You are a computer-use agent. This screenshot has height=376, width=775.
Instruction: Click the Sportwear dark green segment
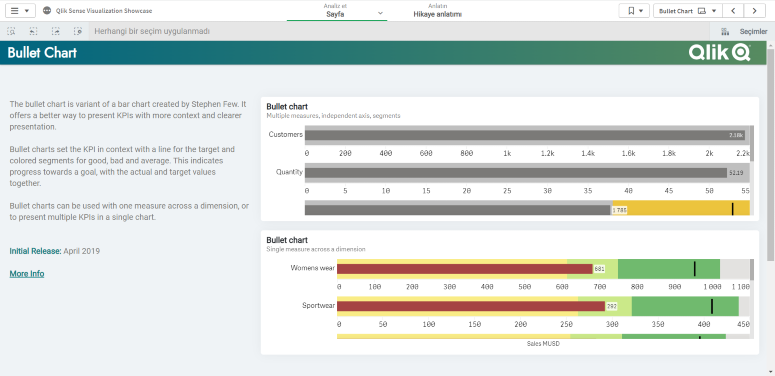(x=685, y=306)
